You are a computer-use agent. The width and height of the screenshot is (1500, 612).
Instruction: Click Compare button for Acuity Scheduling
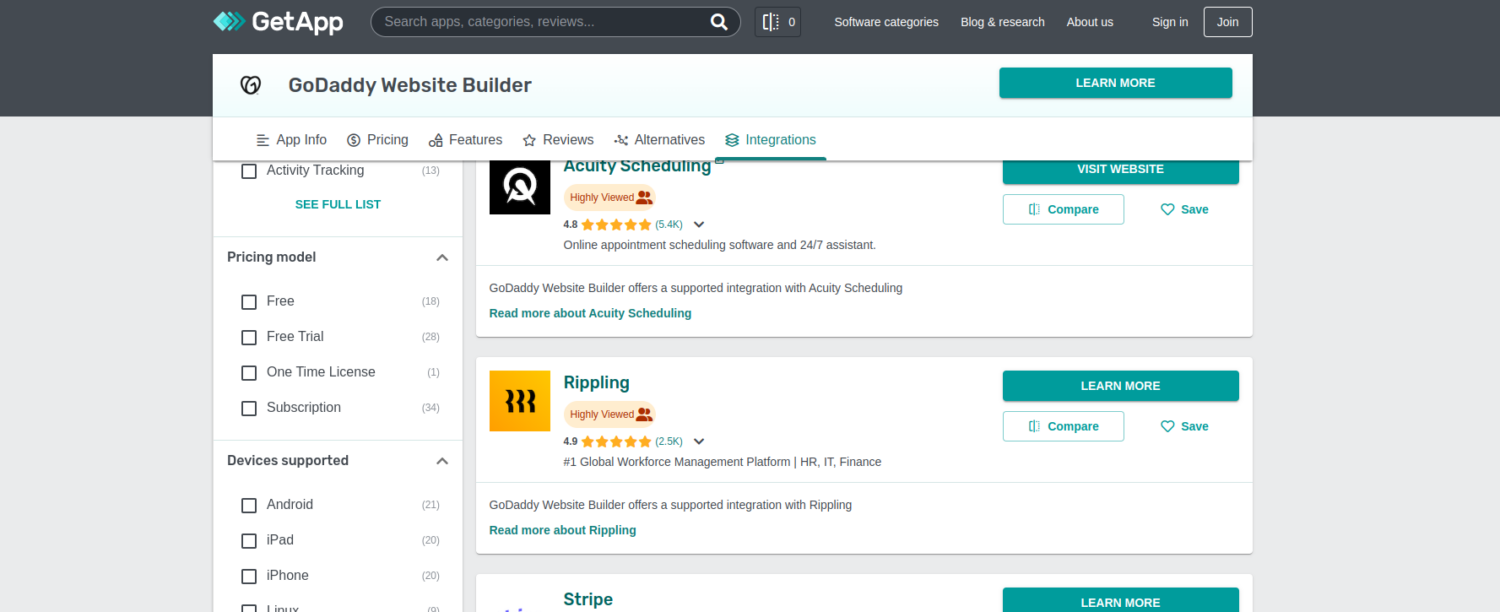pos(1063,210)
